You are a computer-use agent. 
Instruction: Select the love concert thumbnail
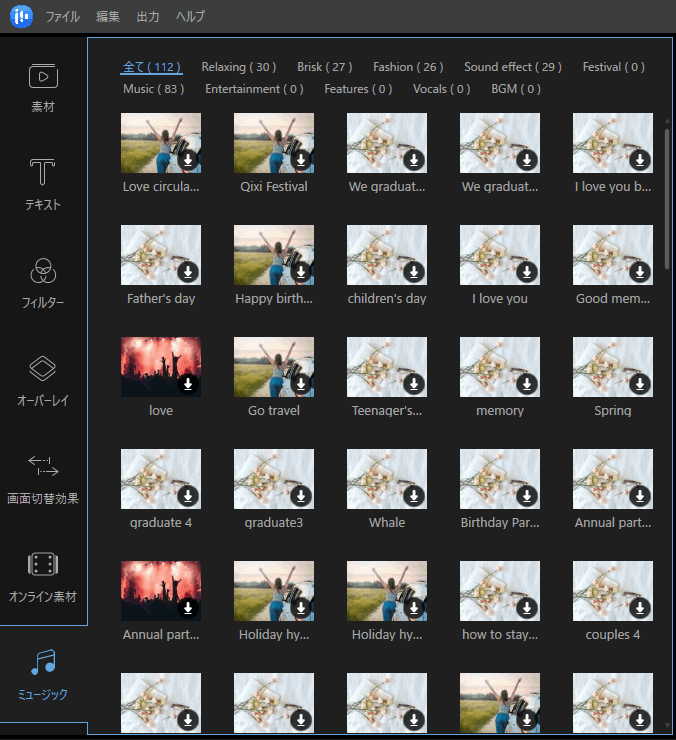point(160,366)
